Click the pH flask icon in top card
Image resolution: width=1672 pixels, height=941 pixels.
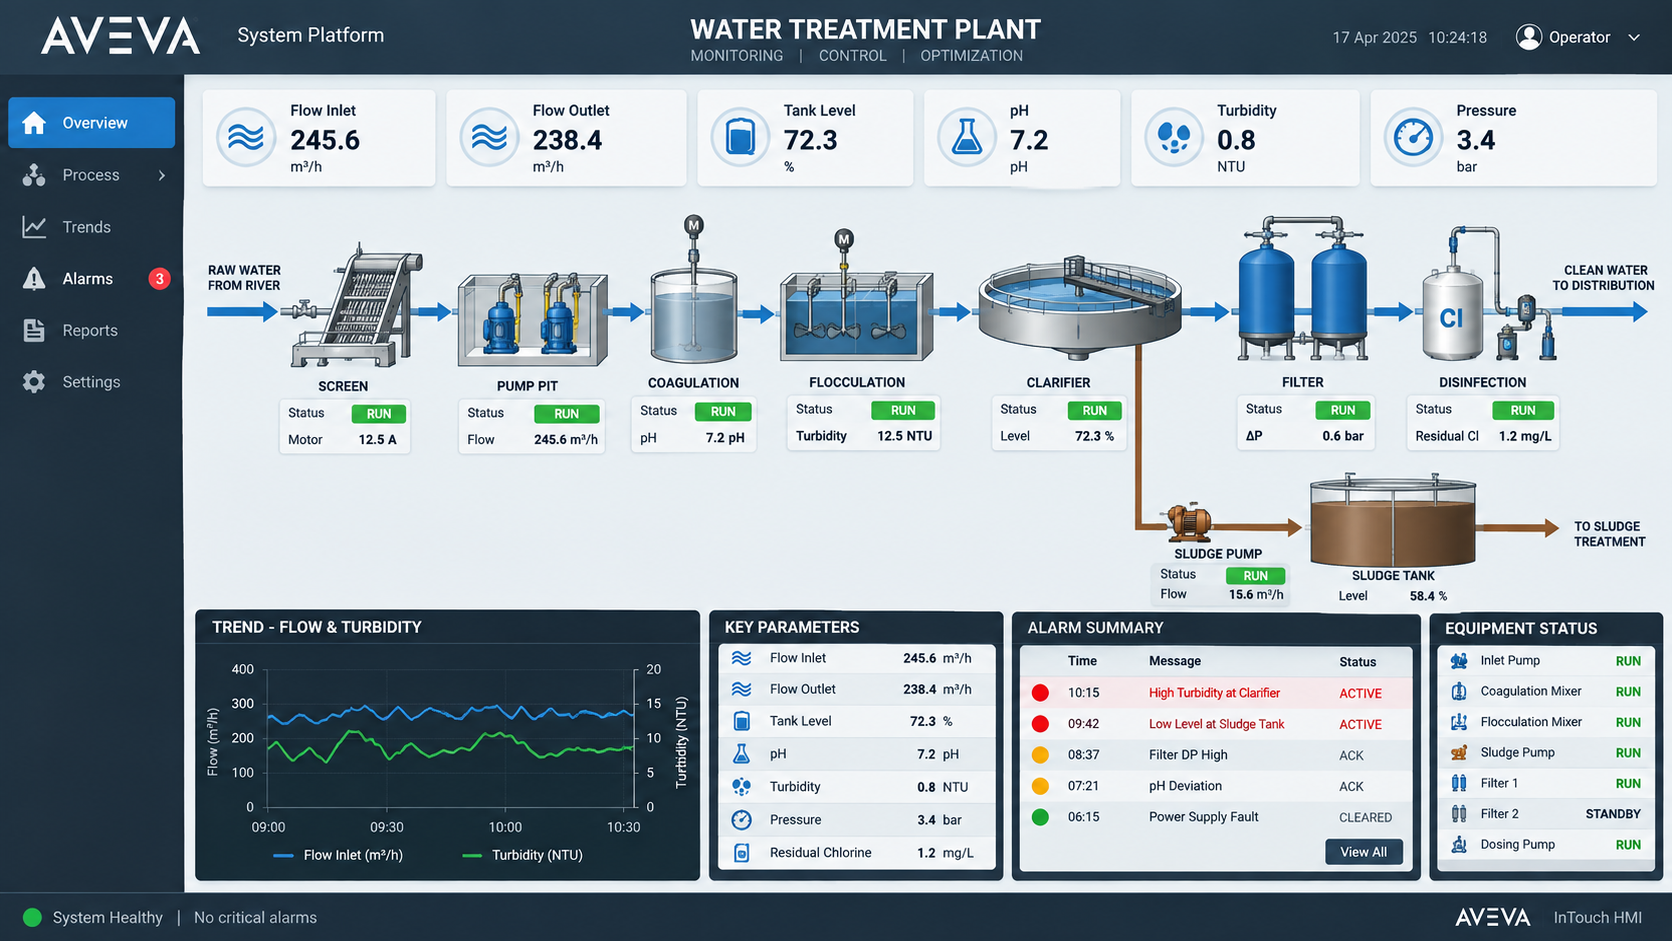966,137
